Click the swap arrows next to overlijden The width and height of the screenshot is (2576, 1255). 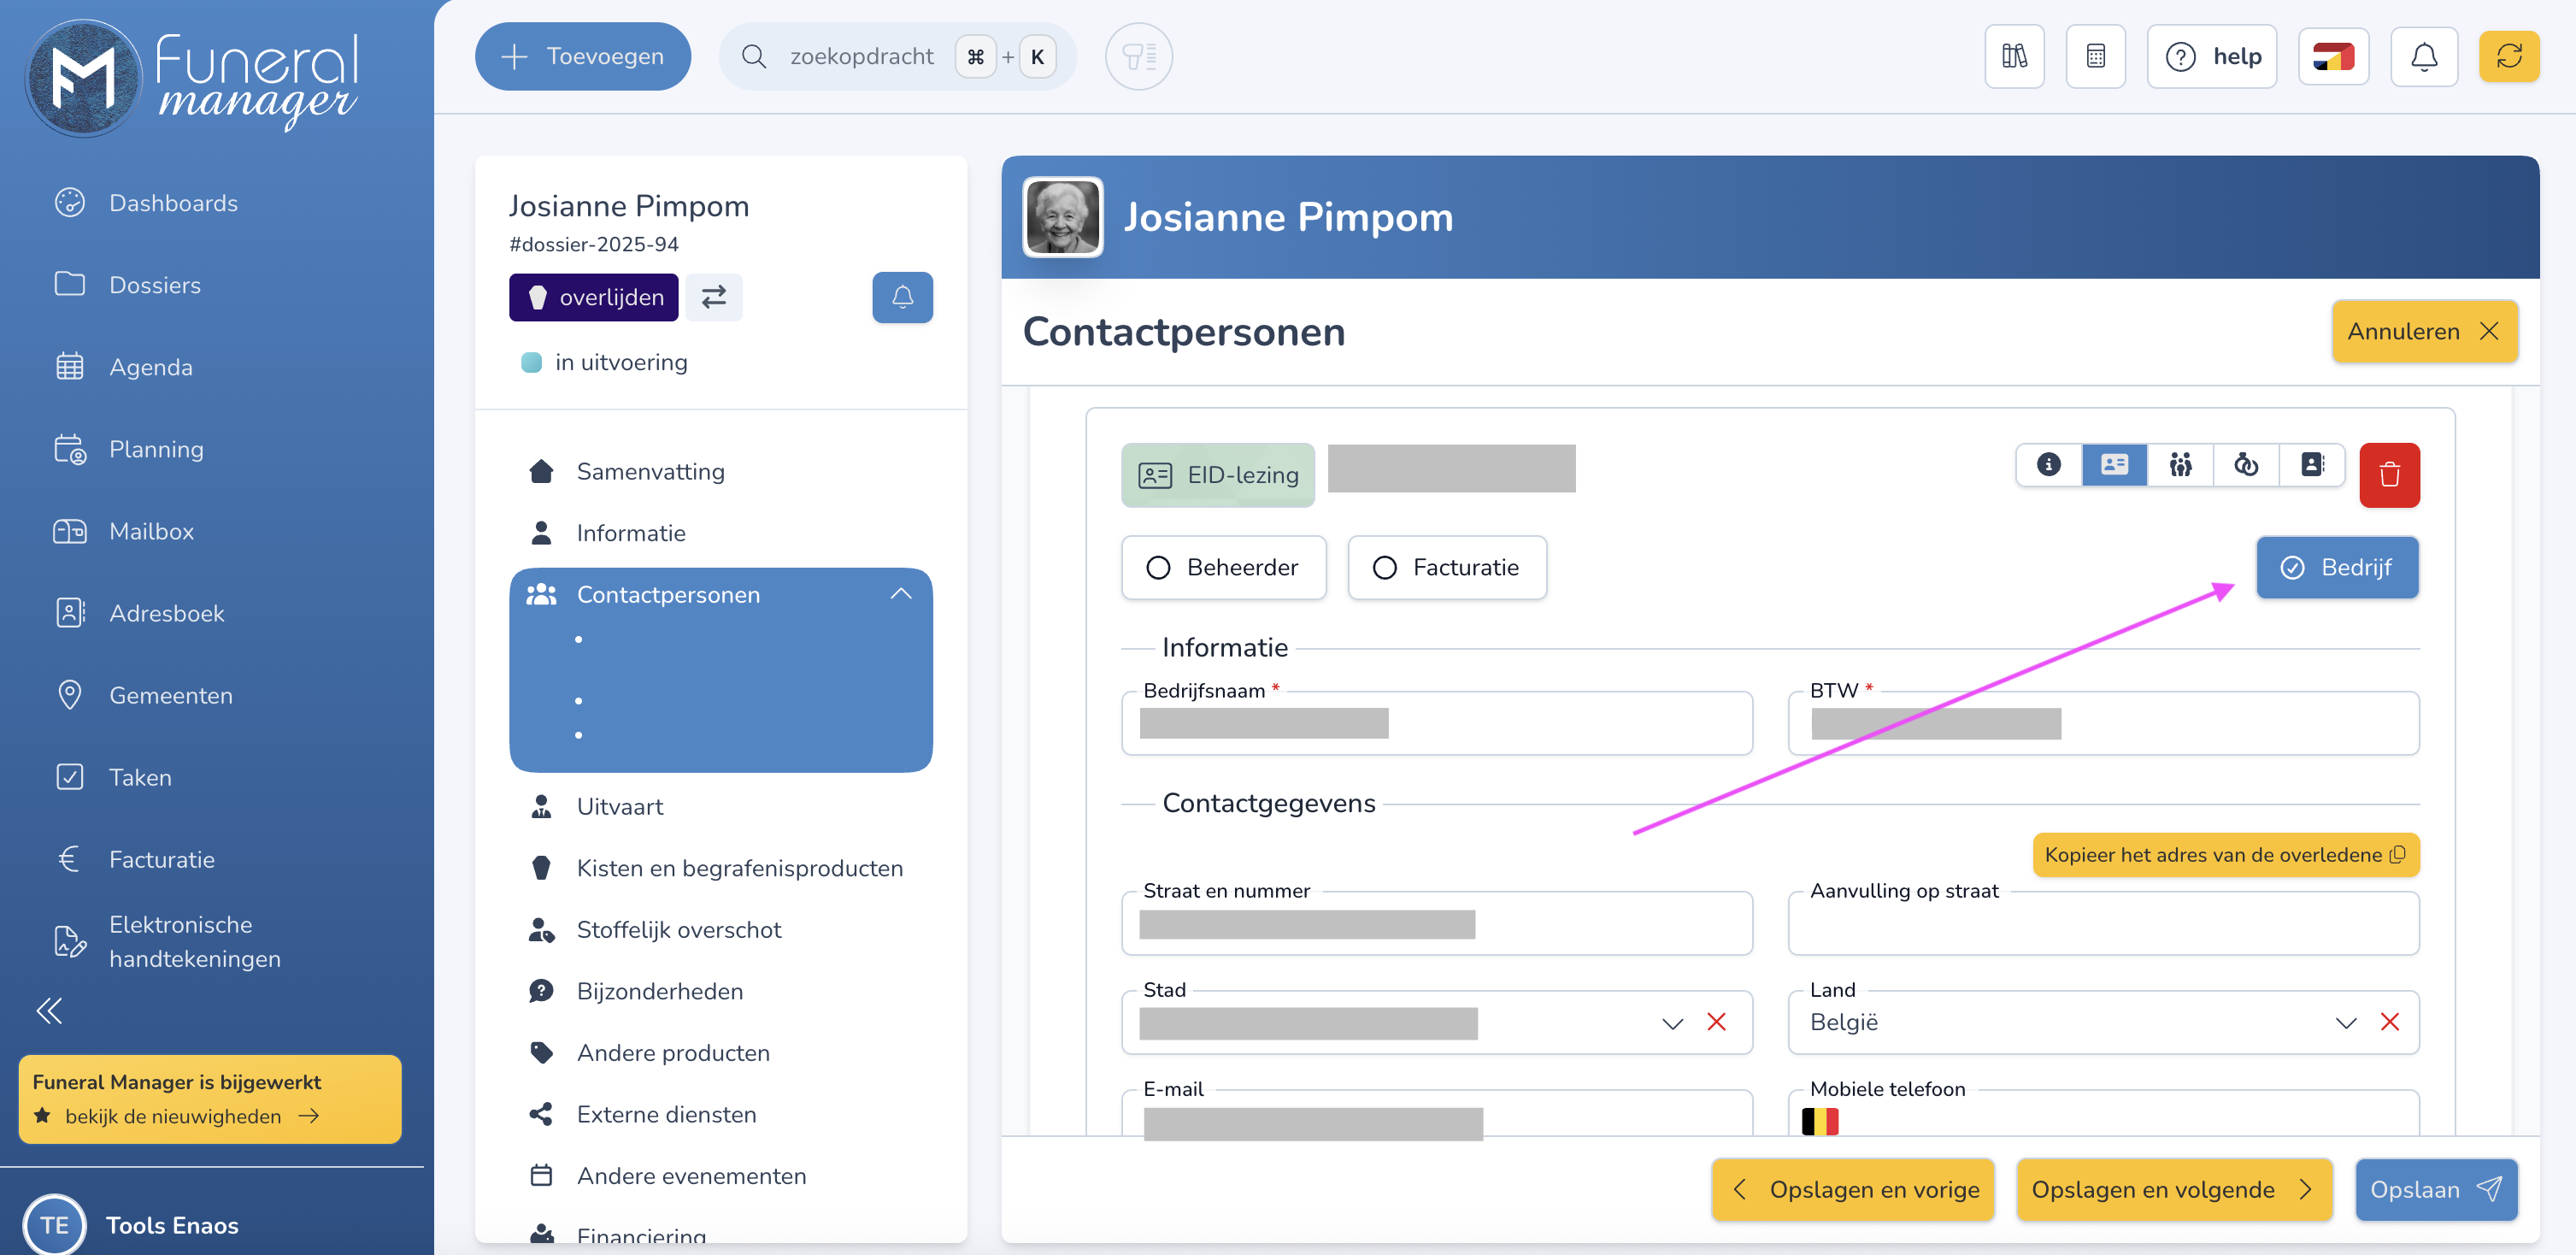point(713,298)
